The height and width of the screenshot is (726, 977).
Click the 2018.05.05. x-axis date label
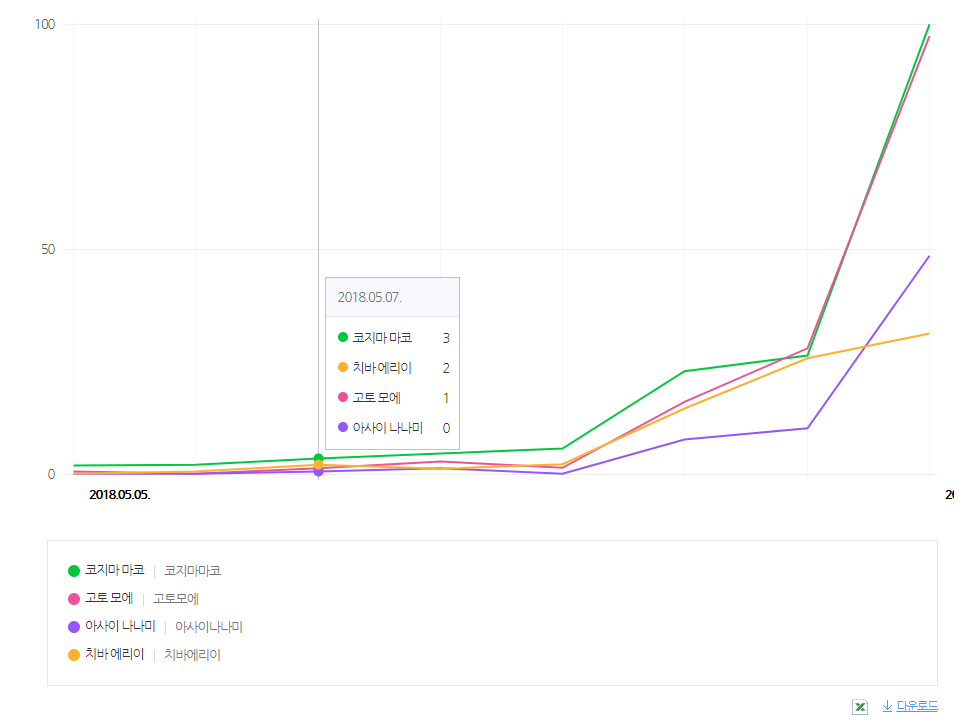click(120, 494)
